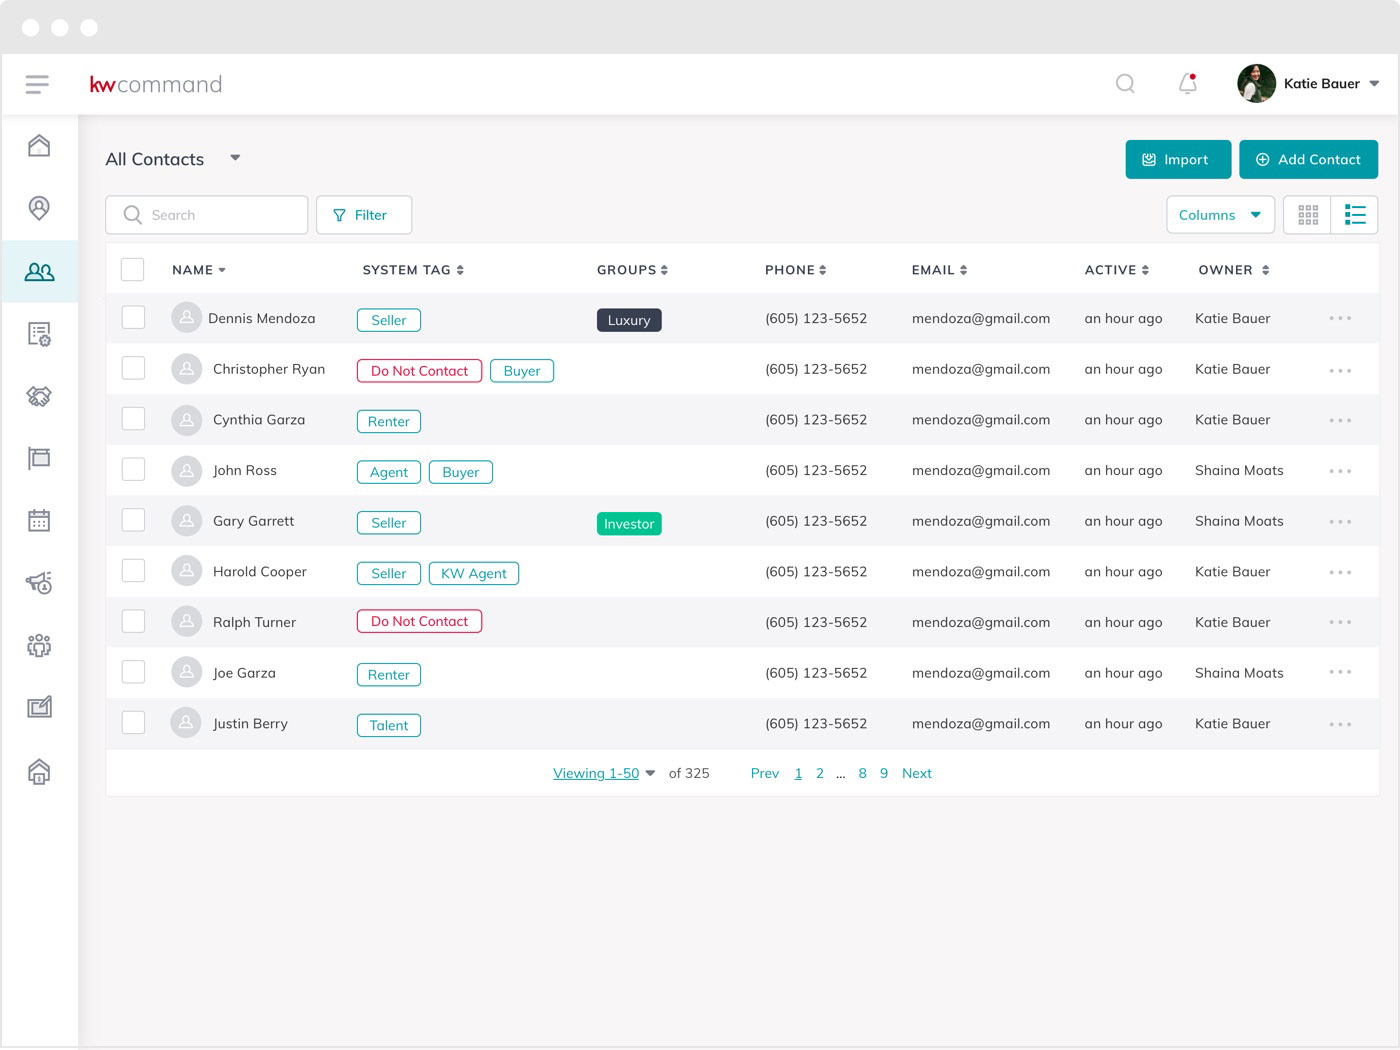The height and width of the screenshot is (1050, 1400).
Task: Click the Investor group tag
Action: pos(629,523)
